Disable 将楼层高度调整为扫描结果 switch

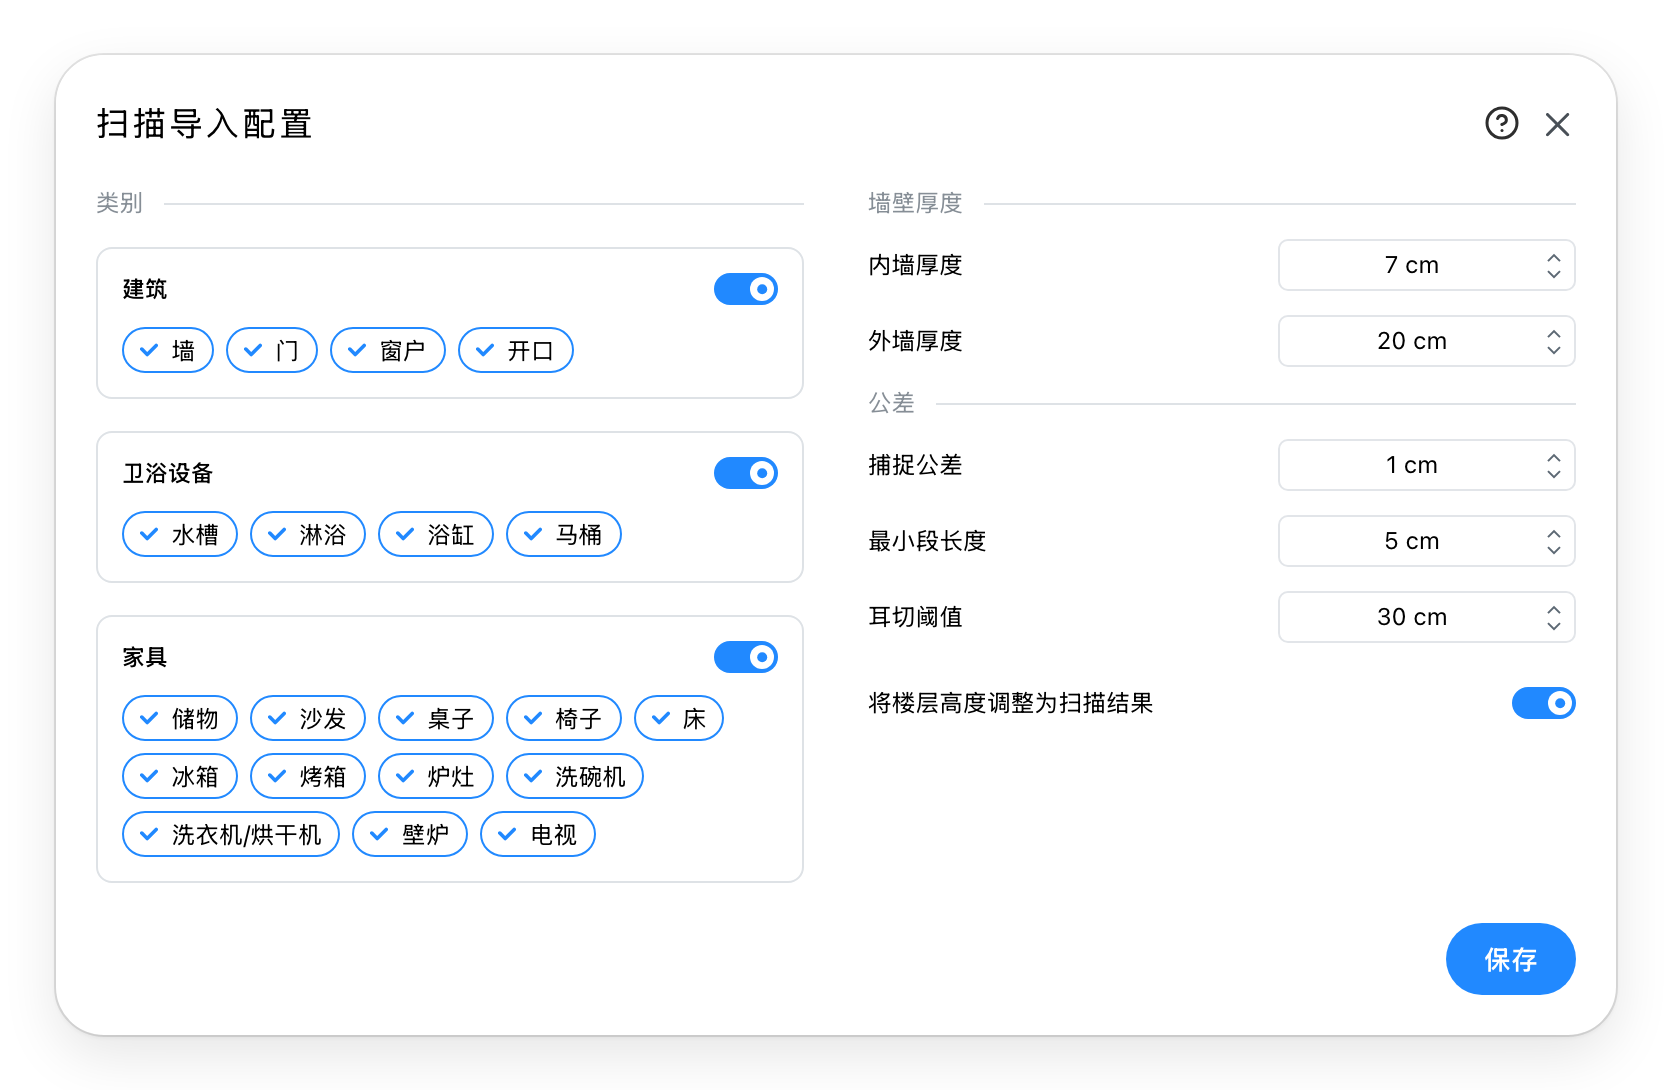tap(1543, 703)
